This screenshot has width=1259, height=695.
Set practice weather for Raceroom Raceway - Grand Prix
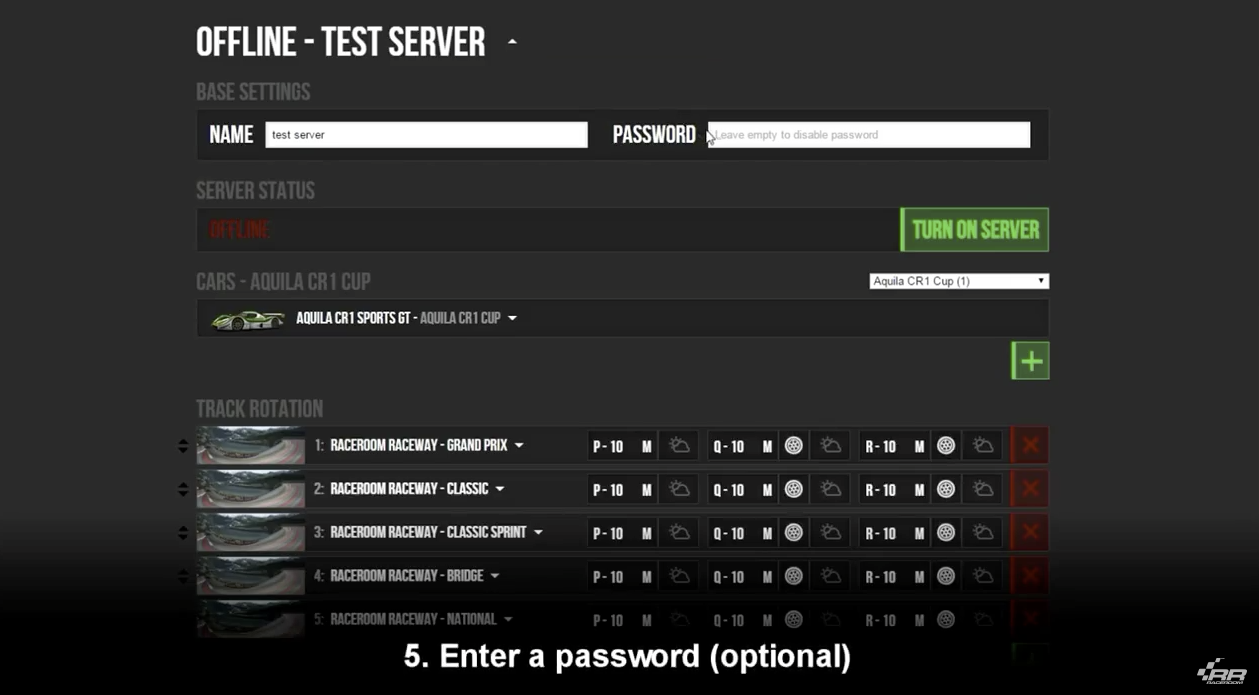click(679, 446)
